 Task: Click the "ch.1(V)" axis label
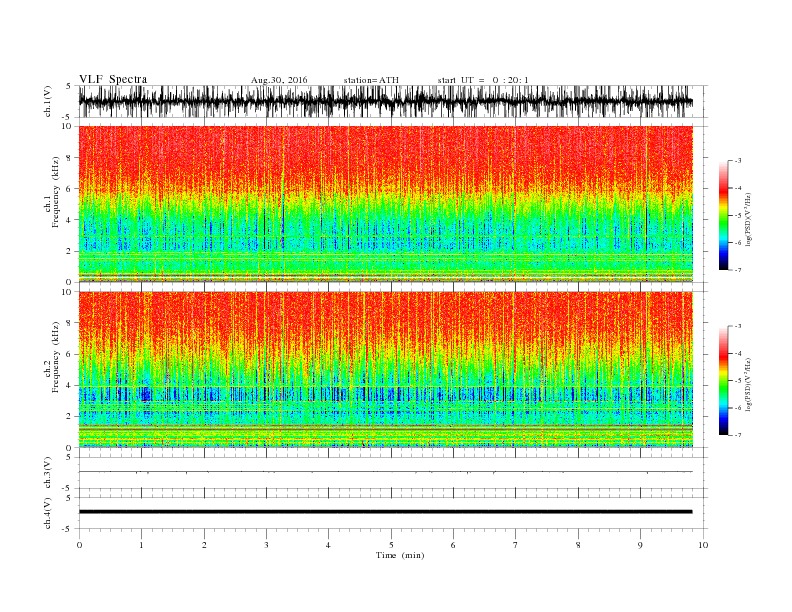(x=48, y=102)
